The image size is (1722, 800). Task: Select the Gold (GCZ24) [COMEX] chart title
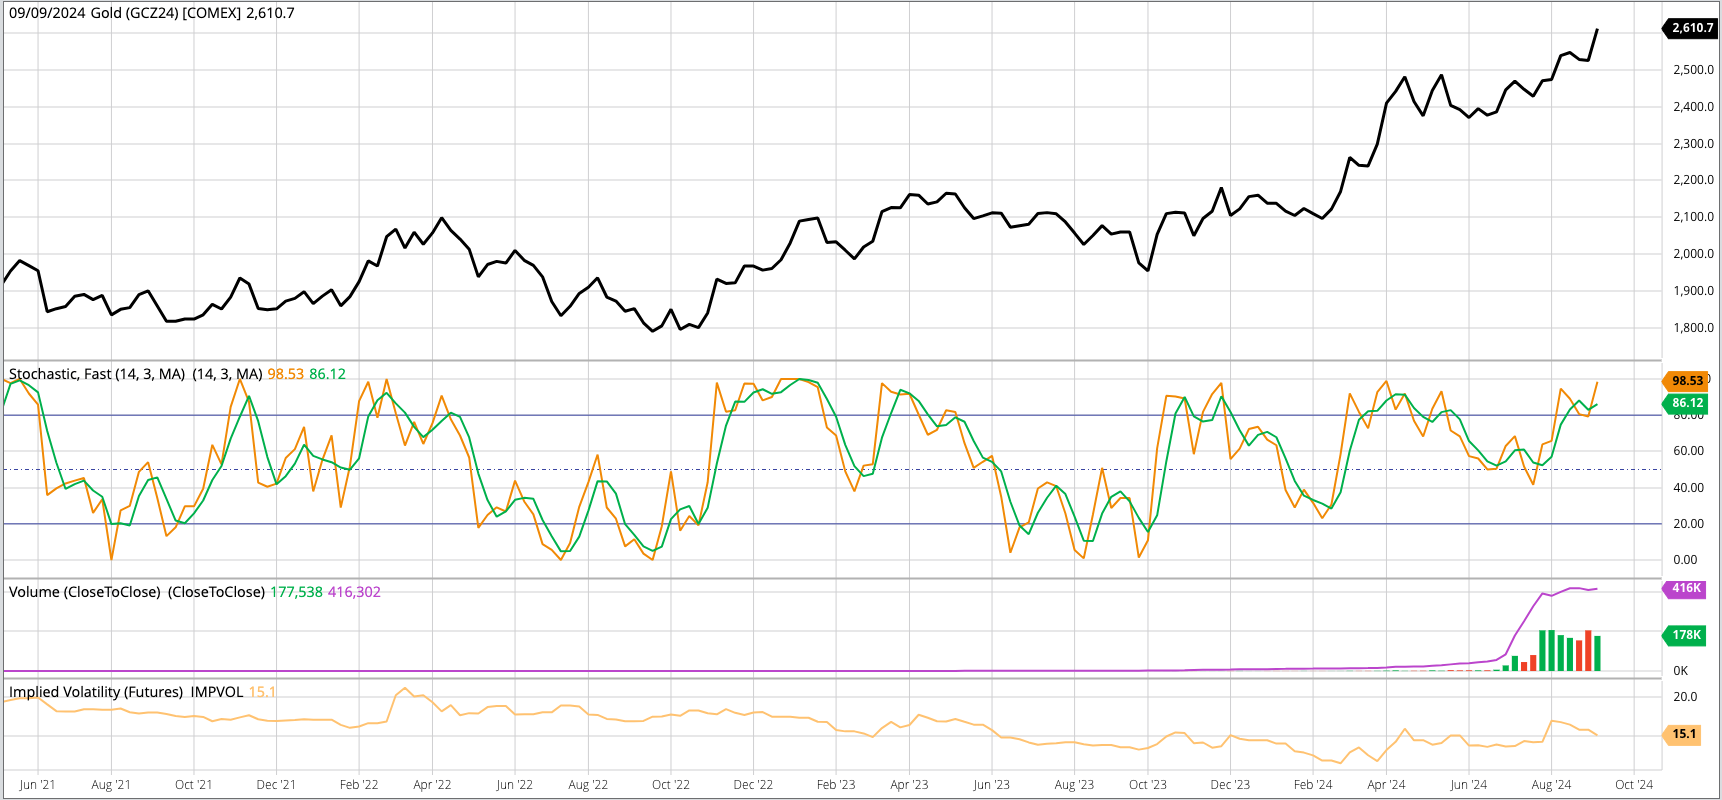tap(151, 13)
